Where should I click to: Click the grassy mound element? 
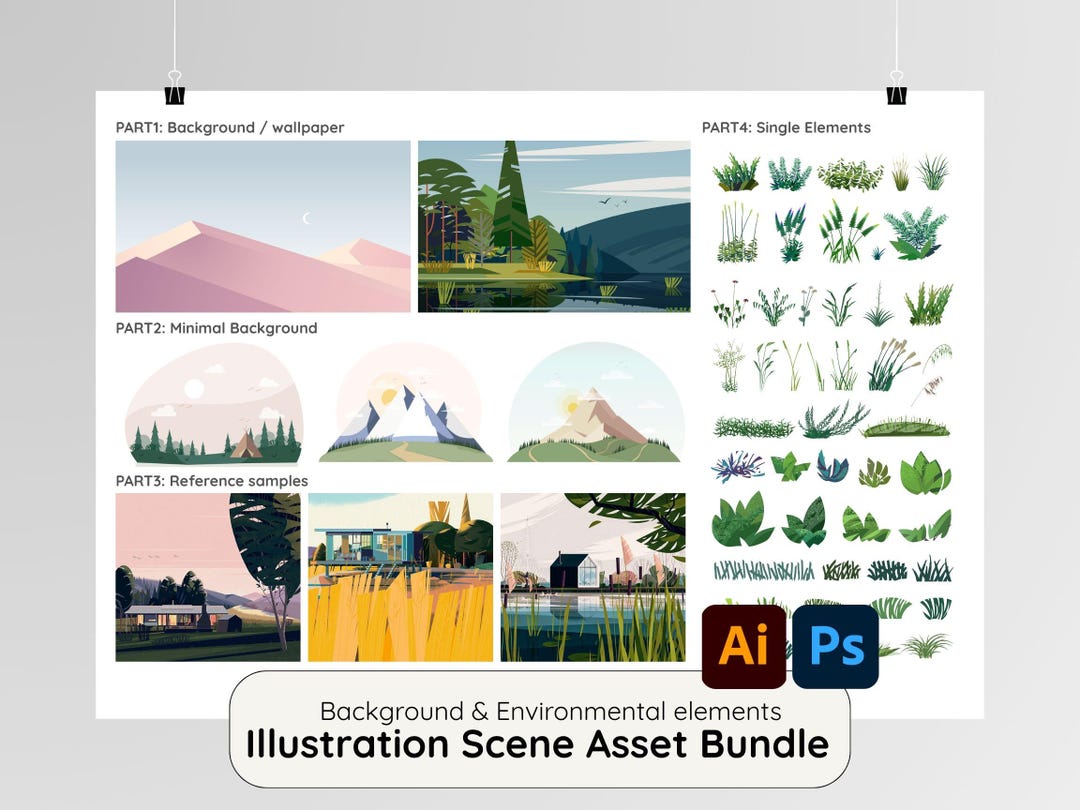point(906,428)
